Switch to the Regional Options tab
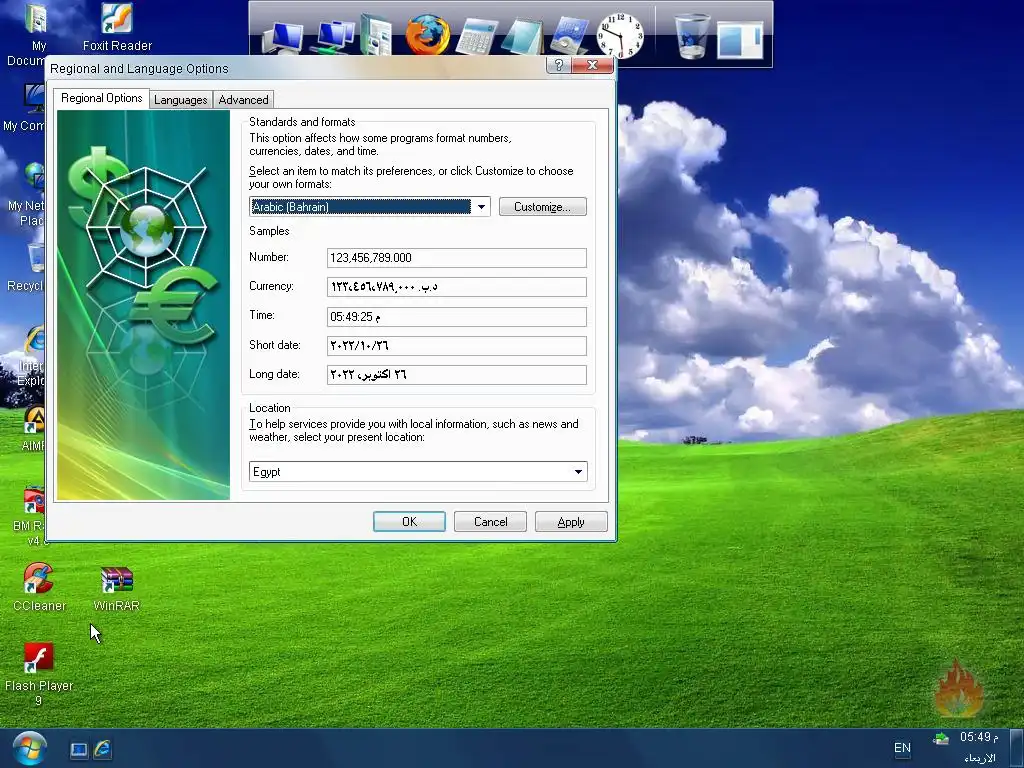Screen dimensions: 1024x768 coord(101,98)
